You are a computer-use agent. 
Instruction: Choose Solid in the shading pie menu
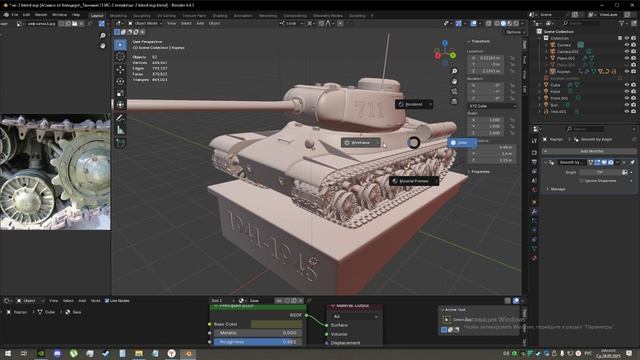pyautogui.click(x=462, y=143)
